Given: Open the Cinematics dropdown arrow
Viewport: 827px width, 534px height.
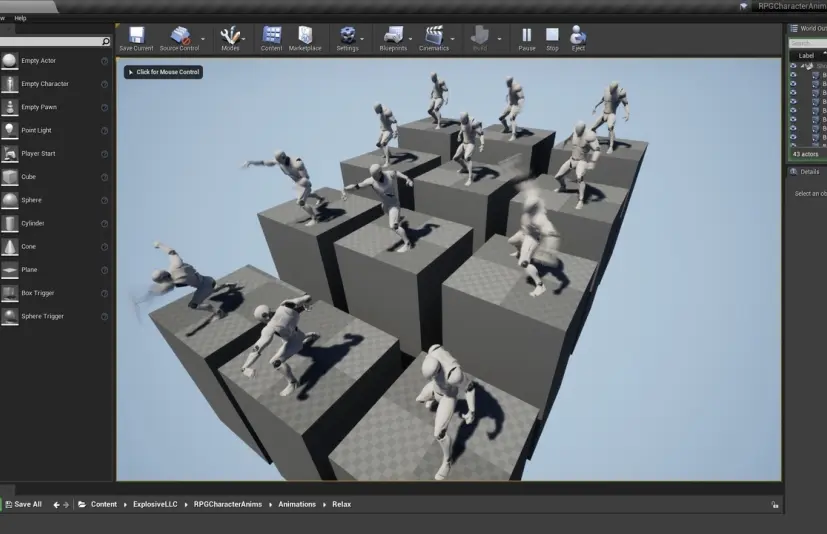Looking at the screenshot, I should (453, 39).
